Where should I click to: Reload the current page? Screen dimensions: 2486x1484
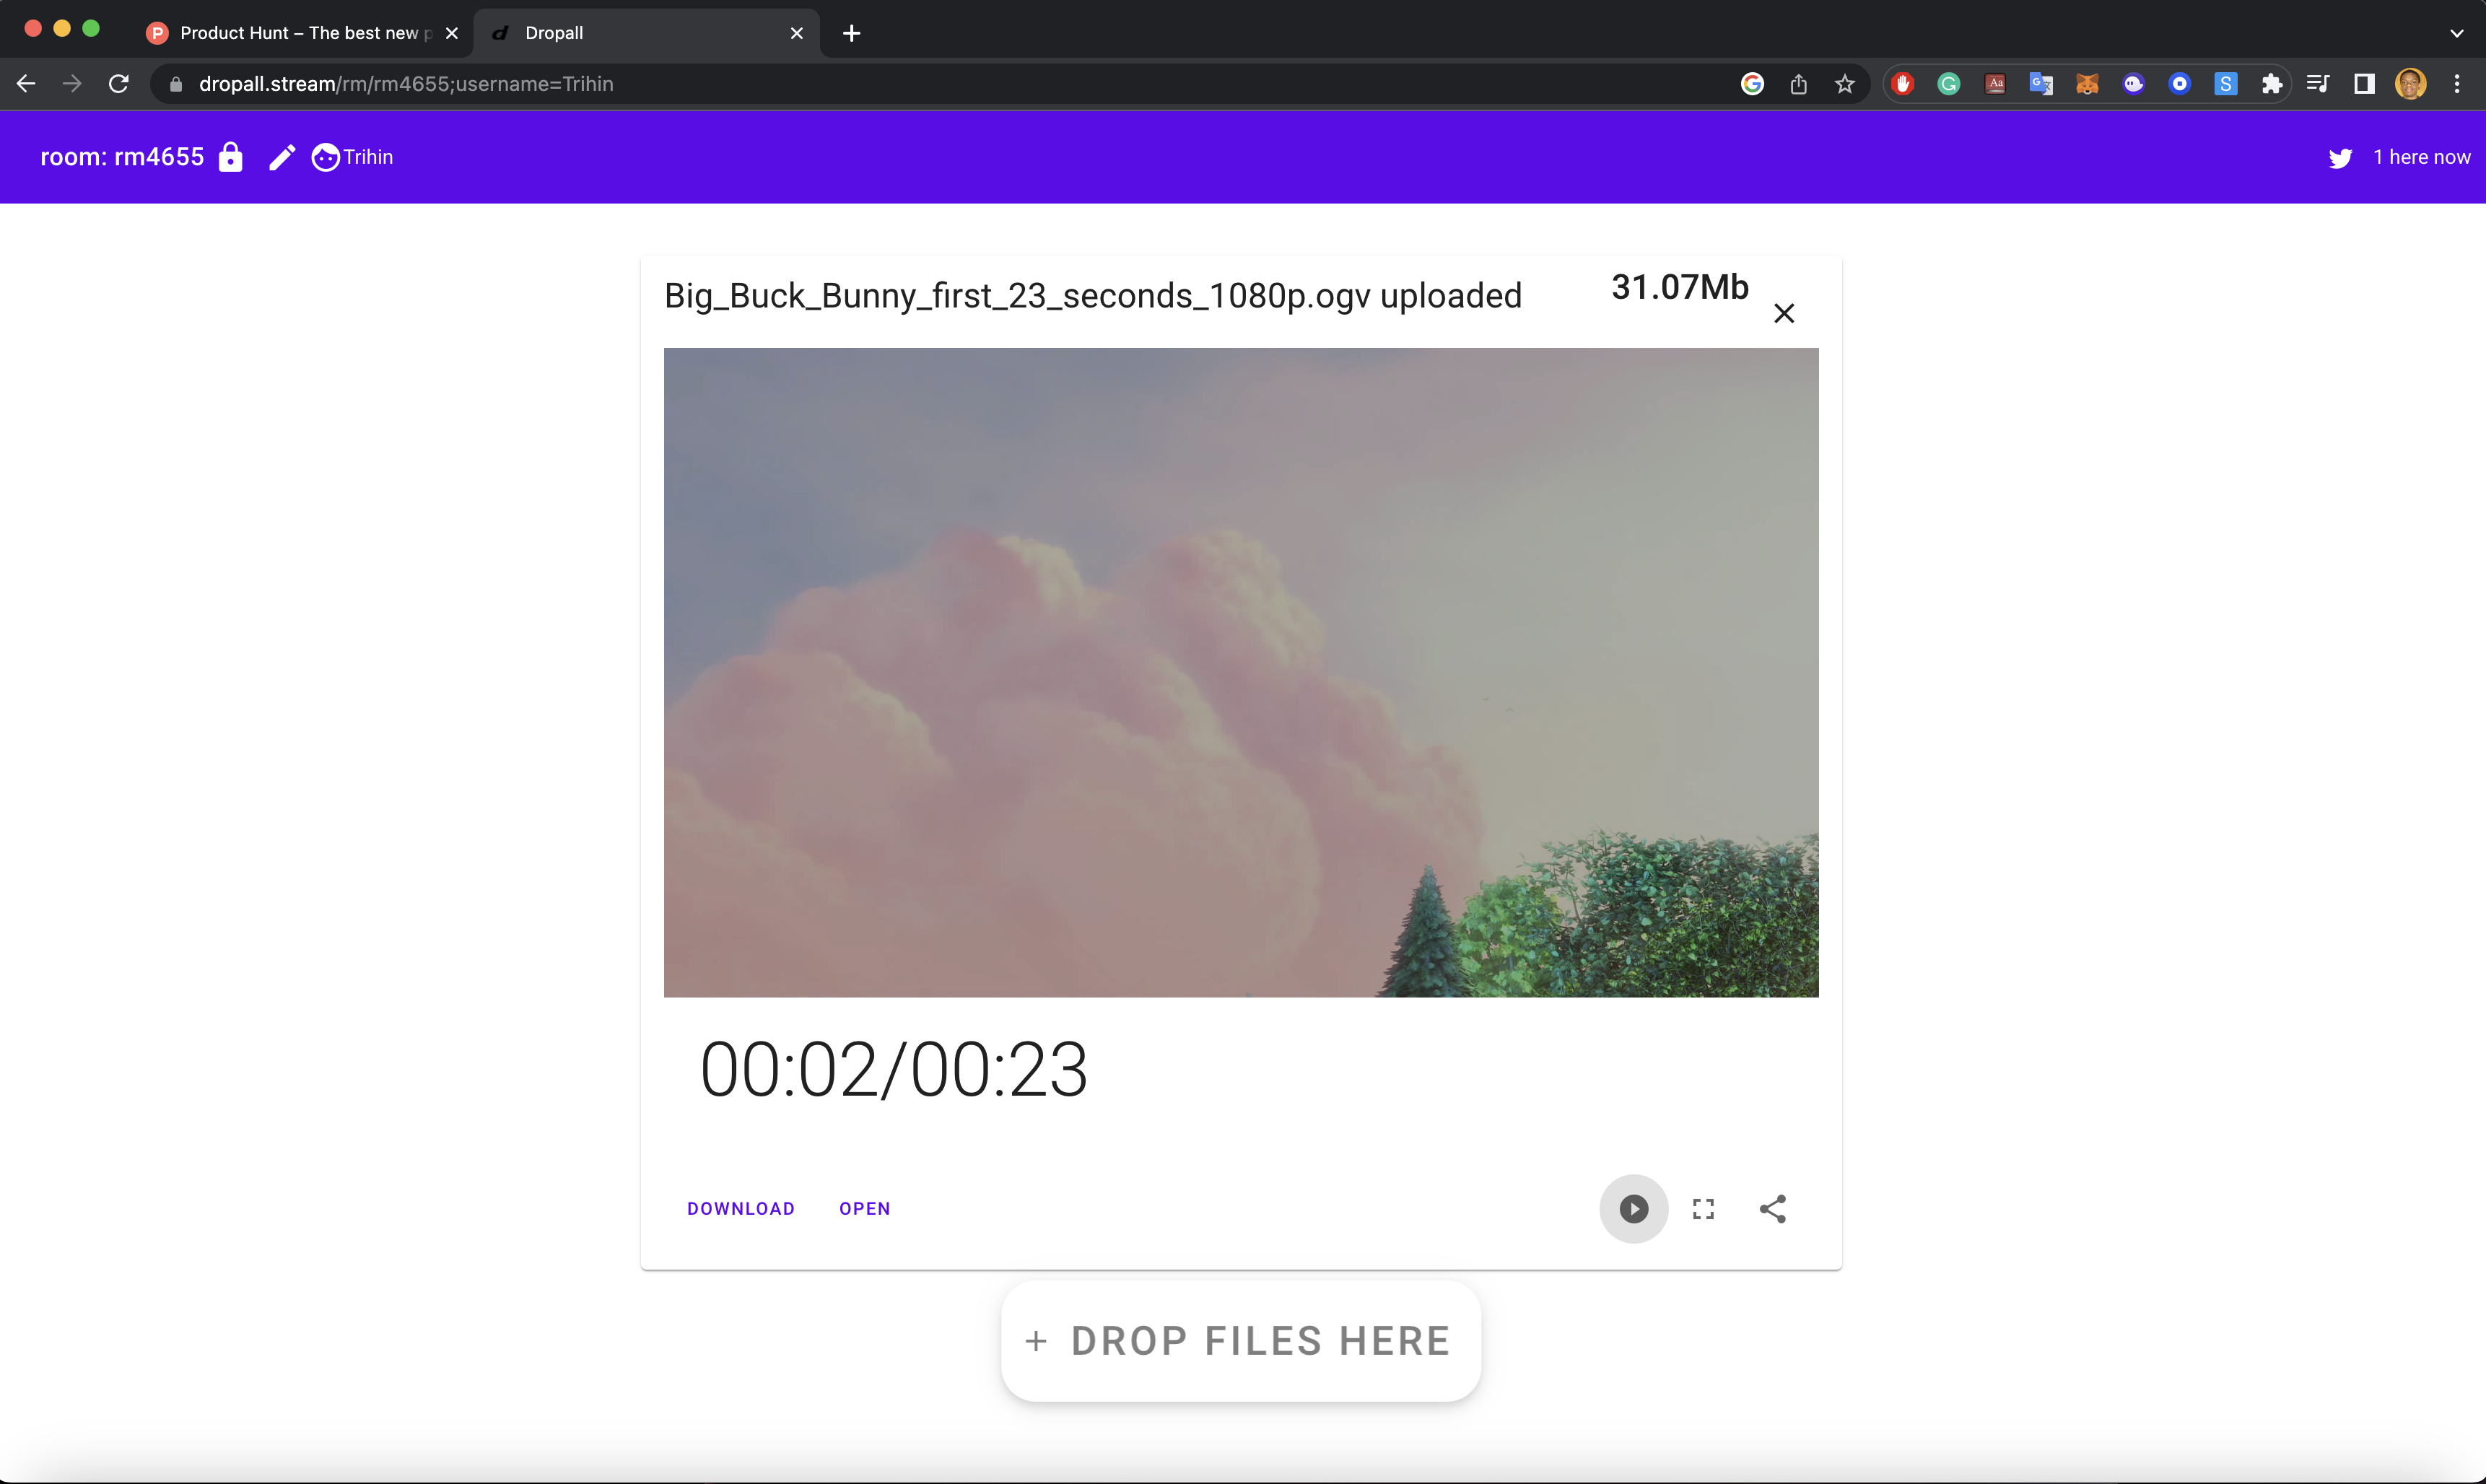click(119, 84)
